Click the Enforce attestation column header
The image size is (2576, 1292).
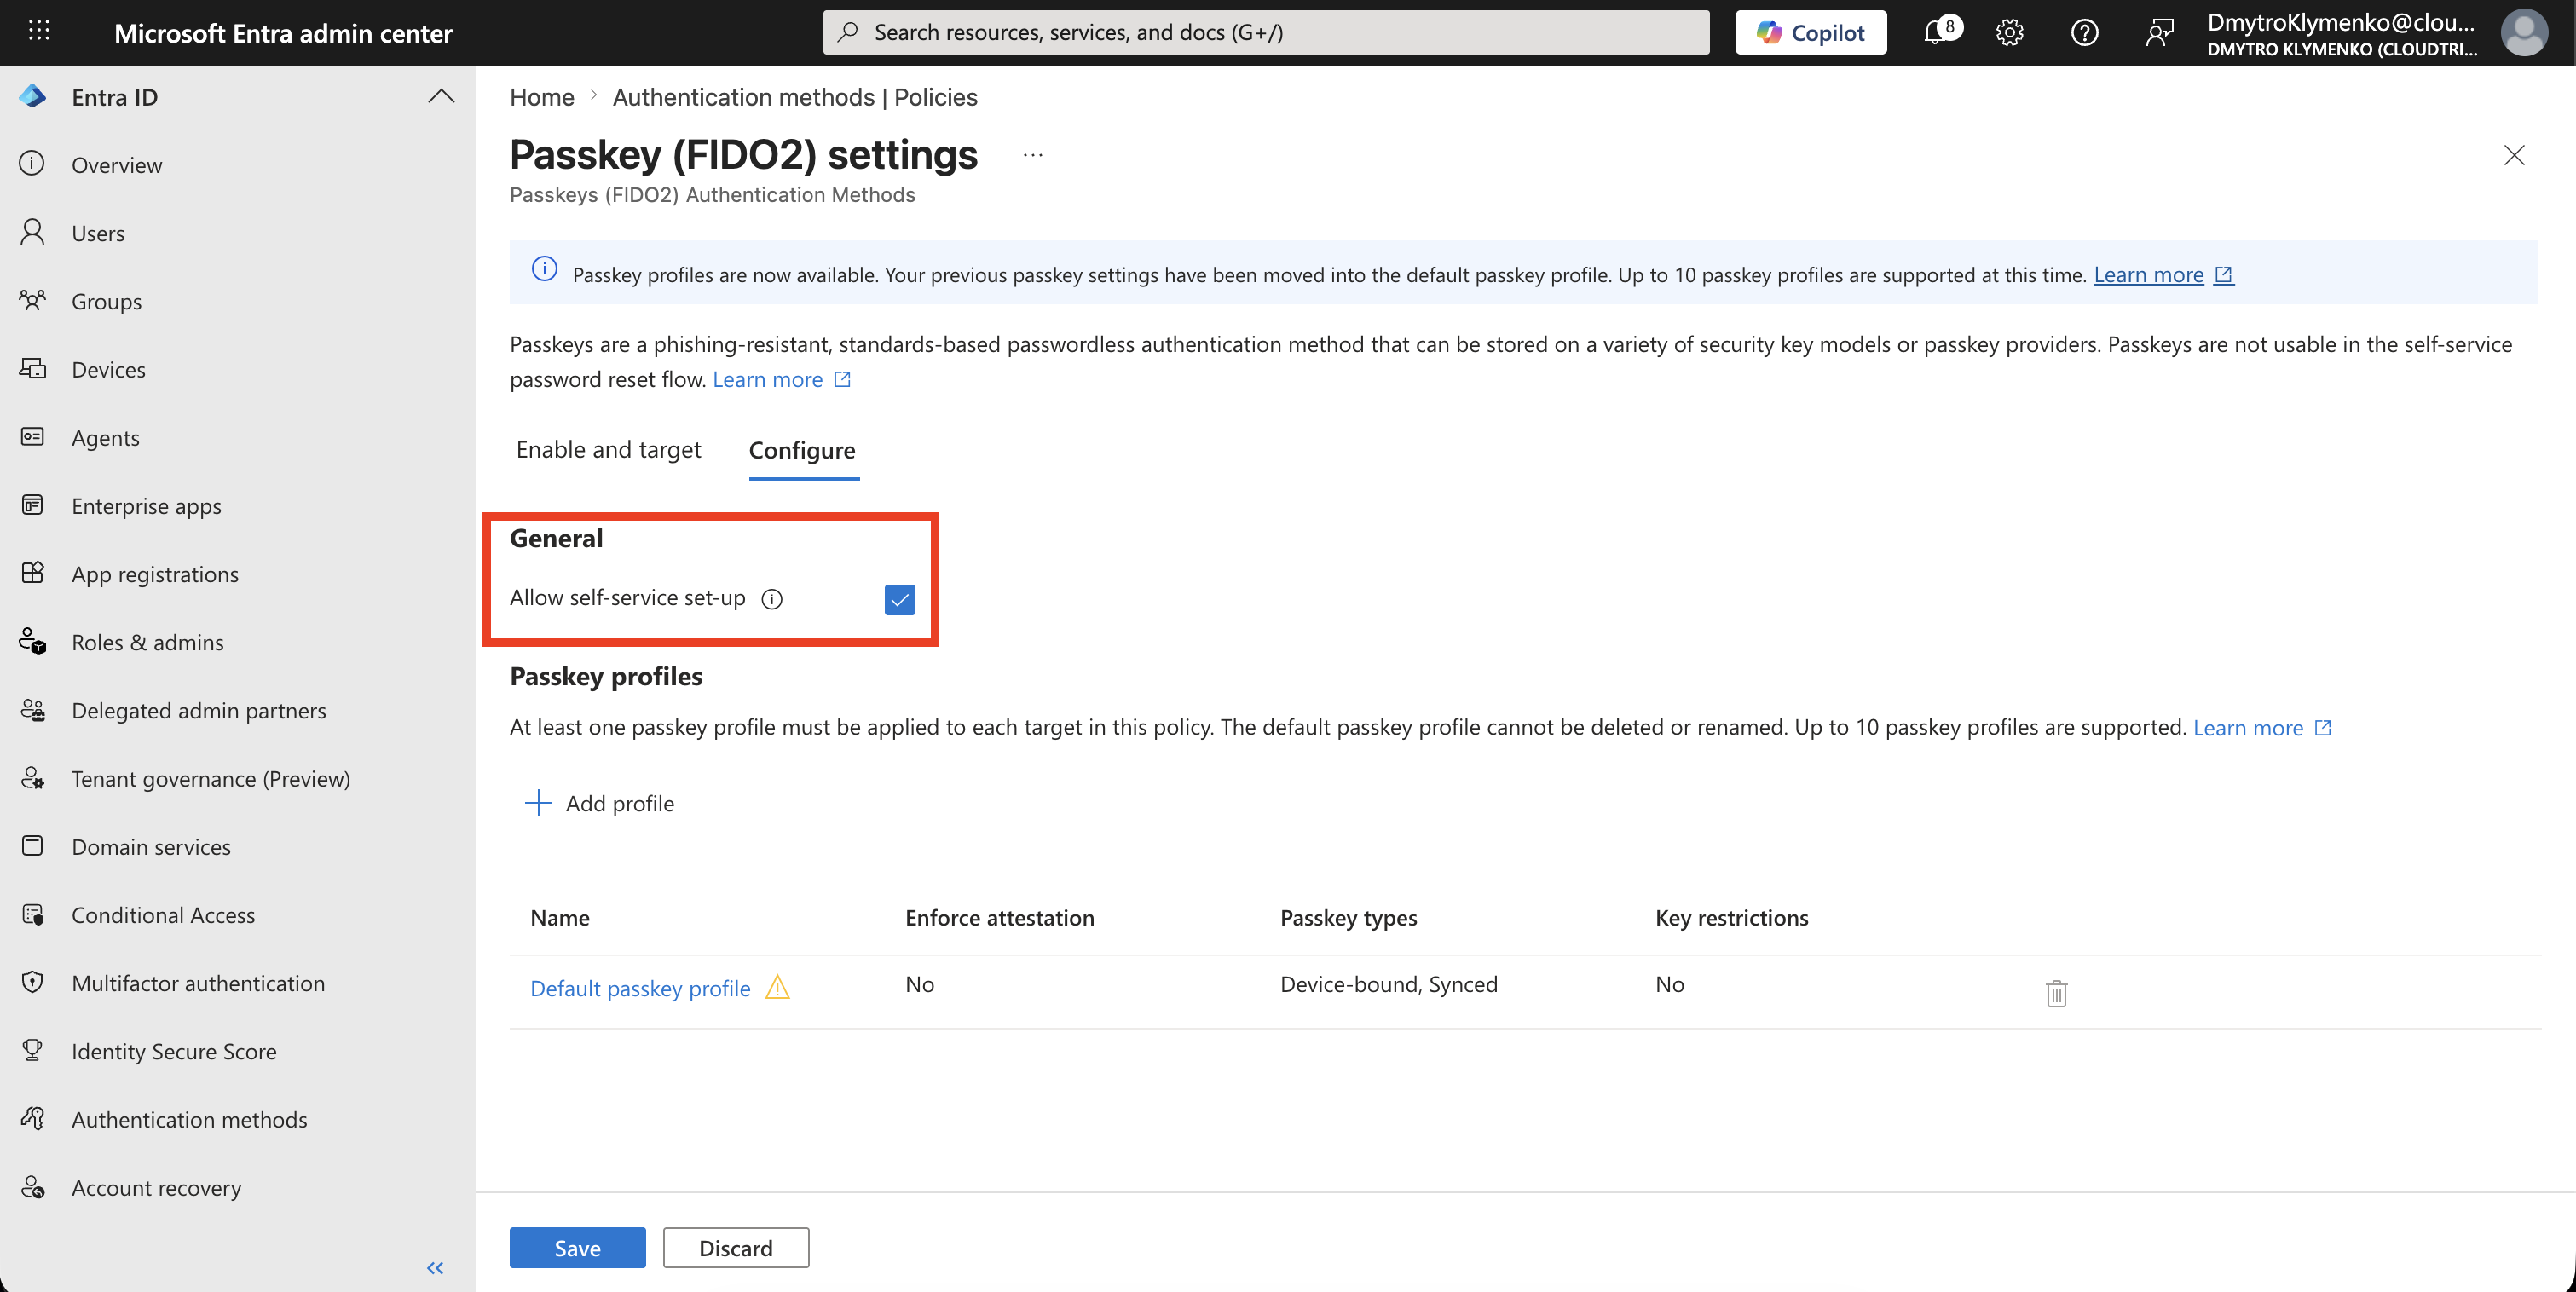coord(999,917)
